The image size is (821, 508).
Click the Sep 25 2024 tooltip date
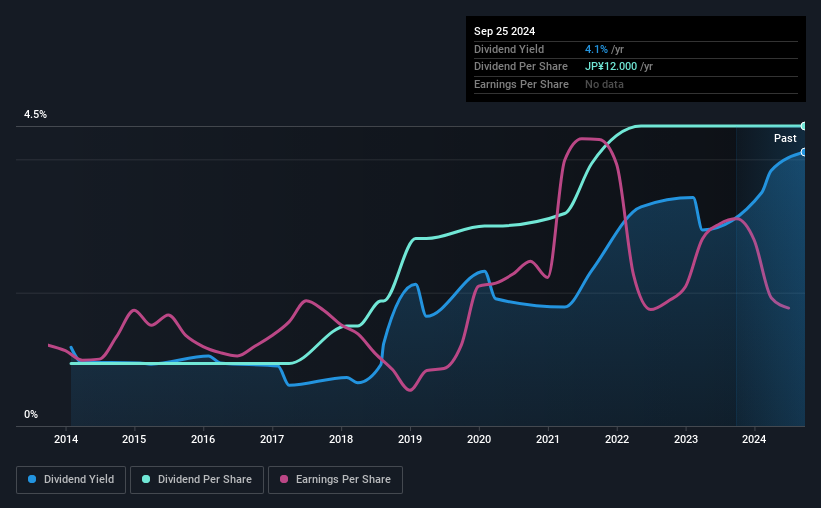[x=505, y=31]
